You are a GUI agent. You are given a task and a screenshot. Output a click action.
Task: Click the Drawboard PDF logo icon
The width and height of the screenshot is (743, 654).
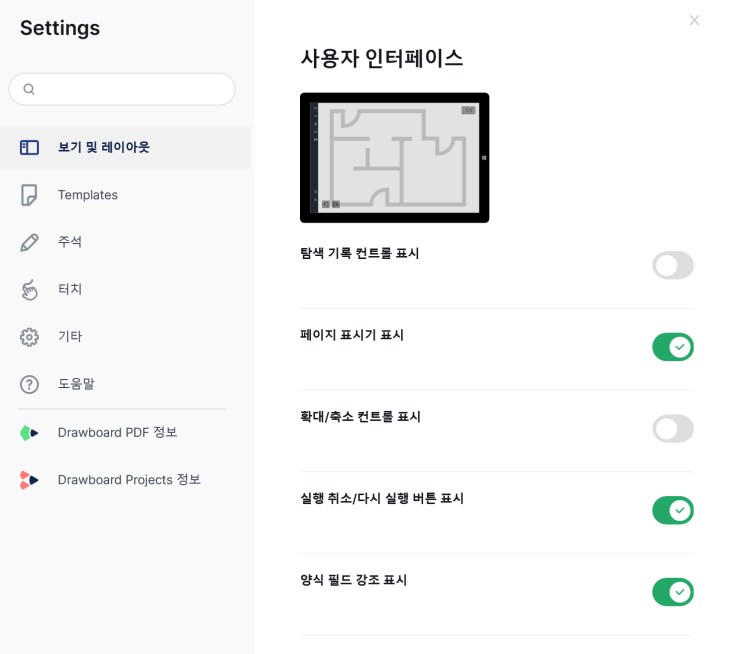tap(29, 433)
